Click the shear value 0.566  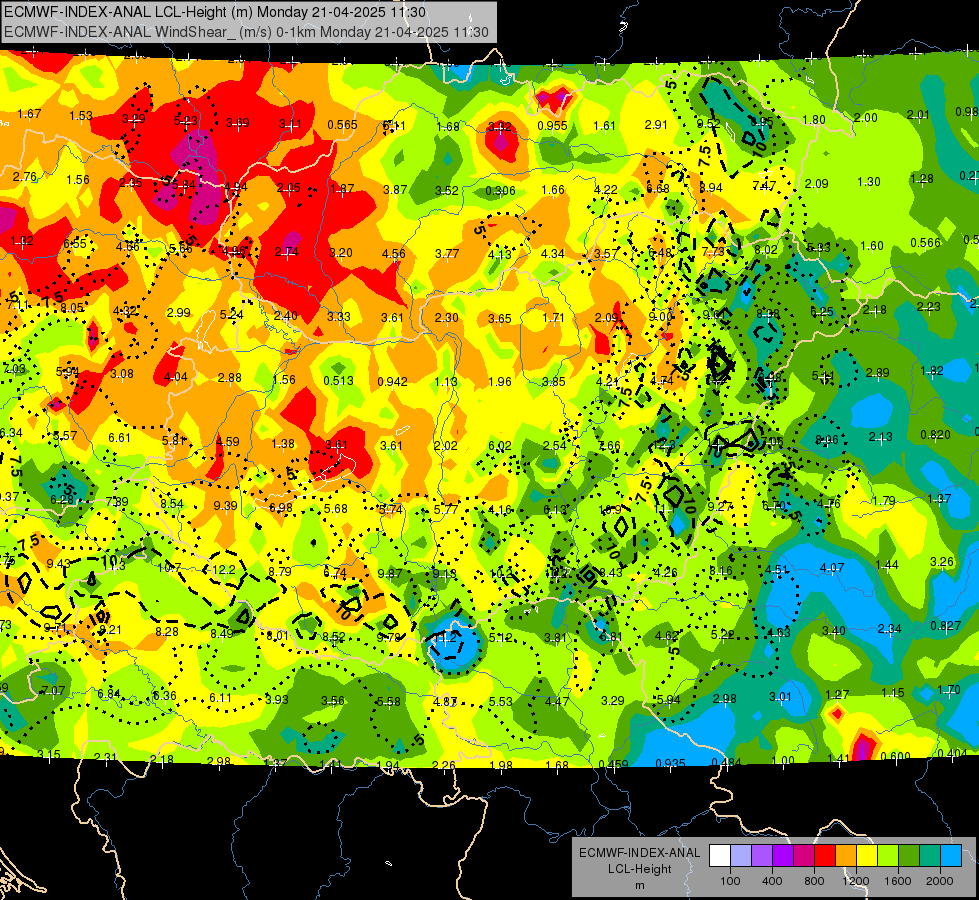[x=925, y=242]
